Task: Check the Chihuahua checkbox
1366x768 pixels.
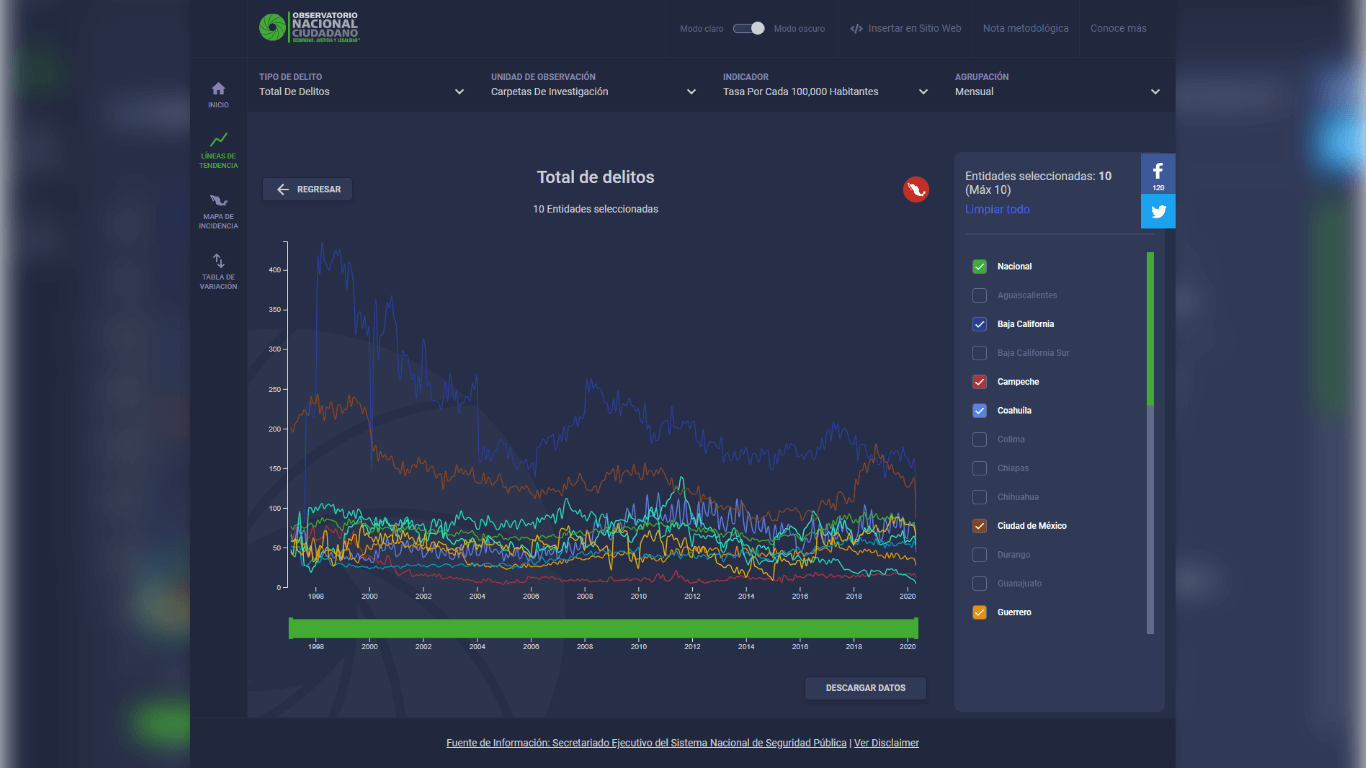Action: (980, 497)
